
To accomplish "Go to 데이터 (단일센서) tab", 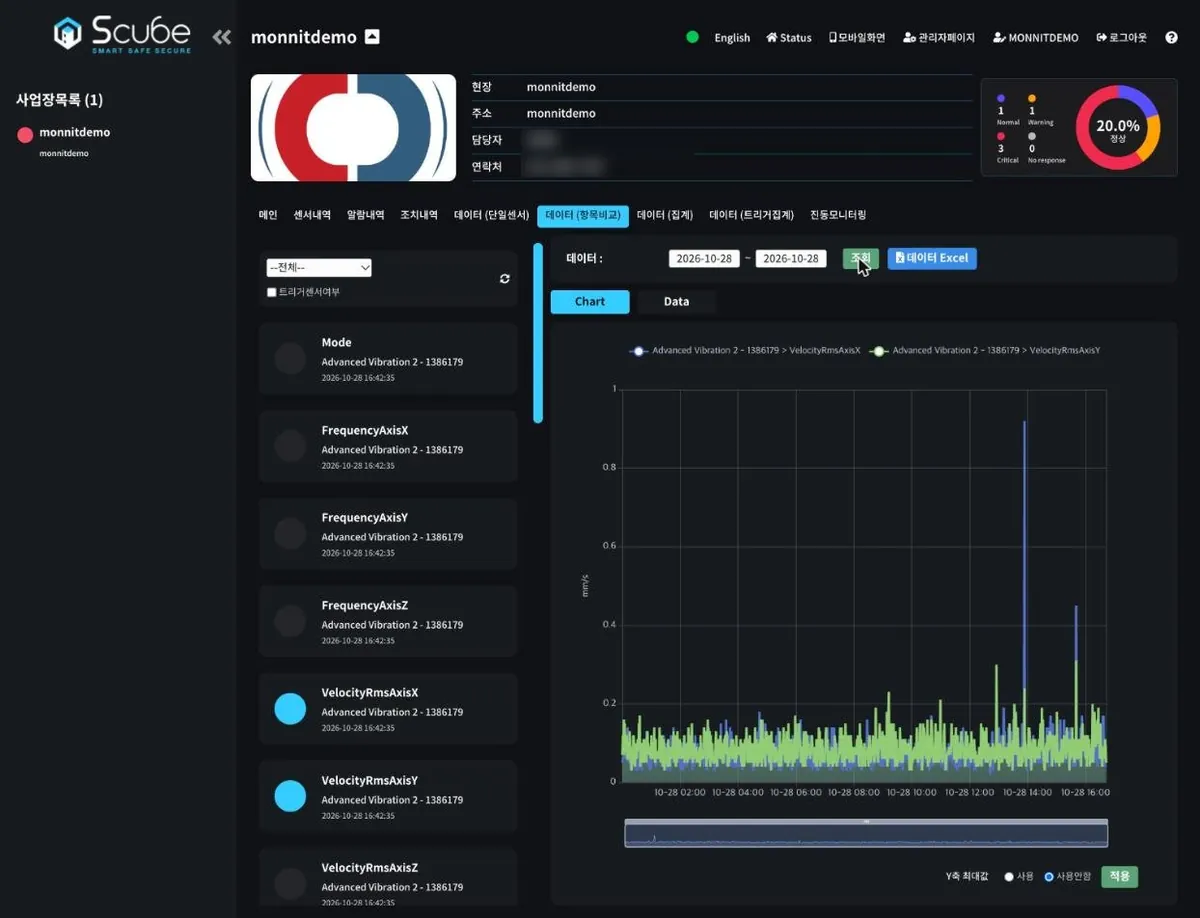I will pos(491,215).
